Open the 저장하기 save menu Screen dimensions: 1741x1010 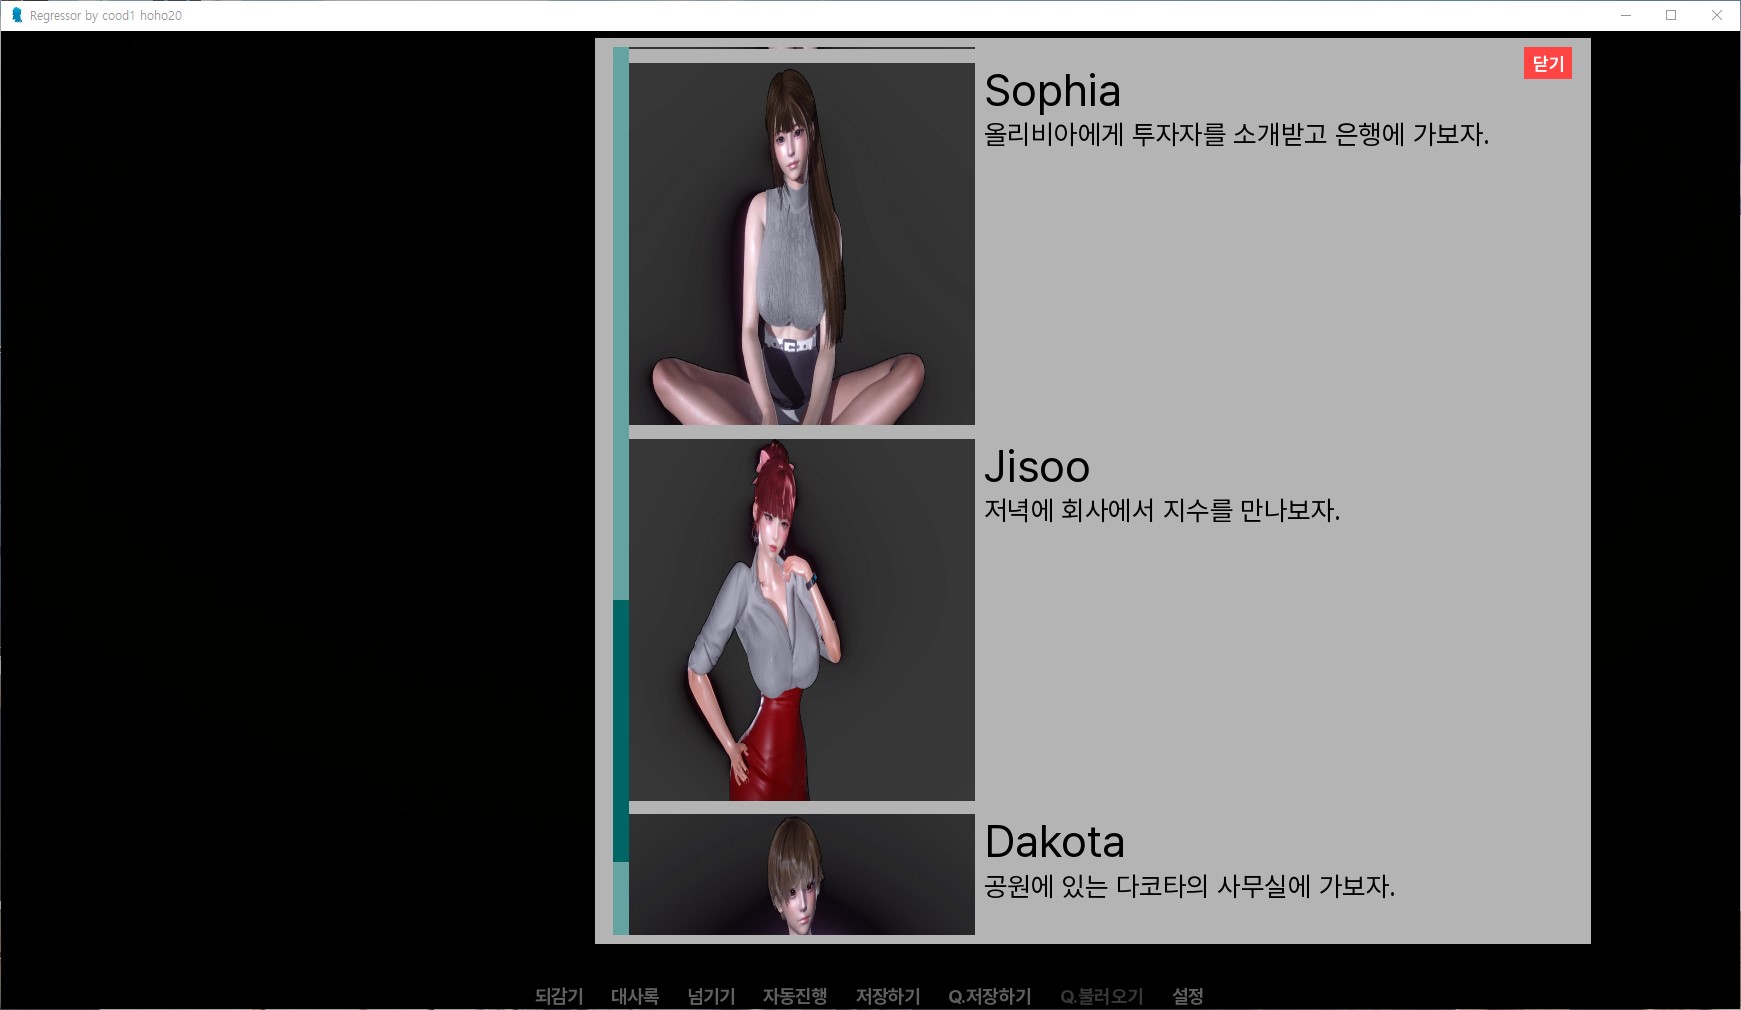pos(887,996)
